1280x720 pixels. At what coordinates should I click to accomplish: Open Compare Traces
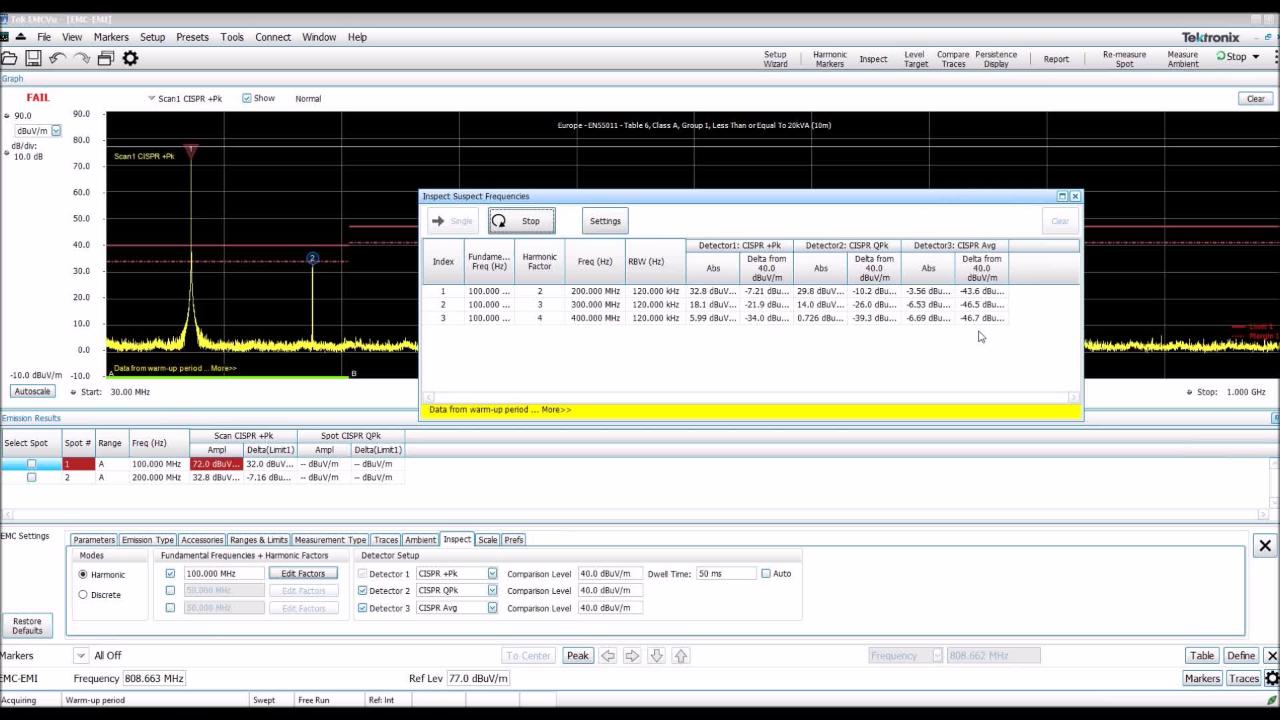click(952, 59)
